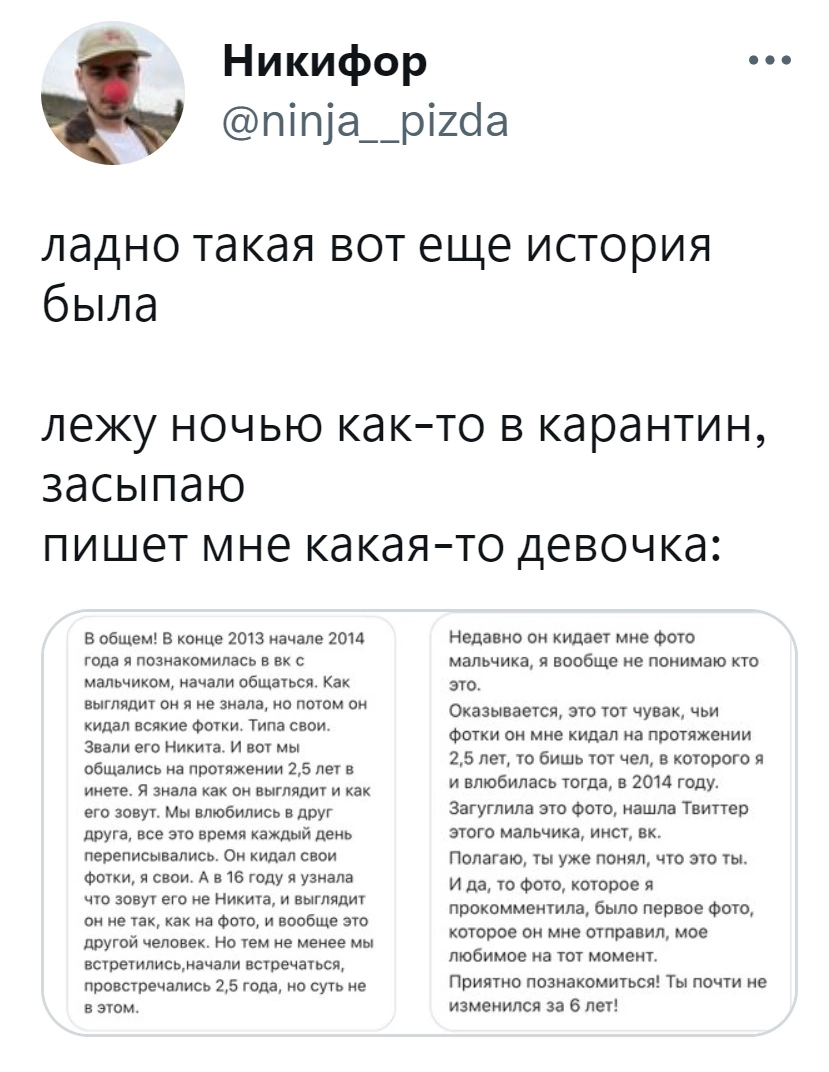This screenshot has height=1072, width=829.
Task: Click the display name Никифор
Action: 326,63
